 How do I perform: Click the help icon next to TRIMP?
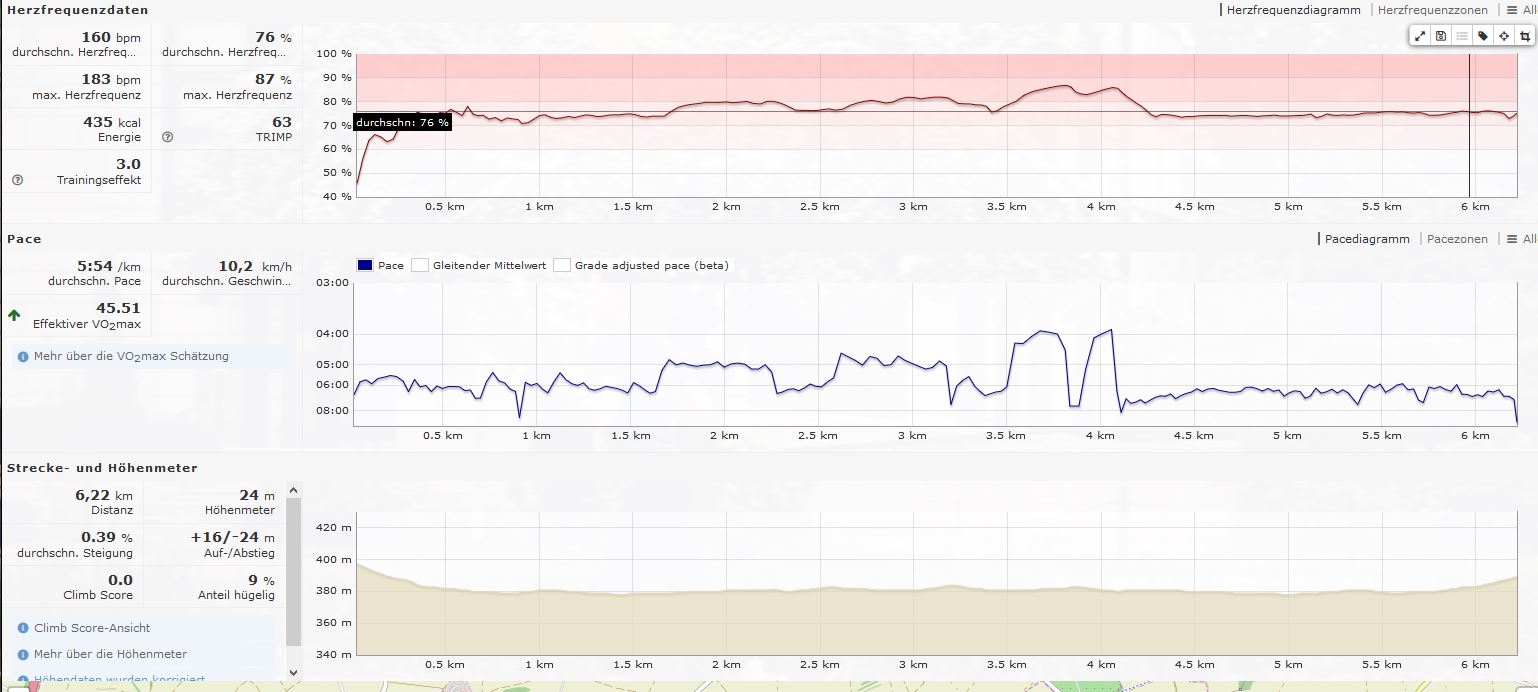167,137
